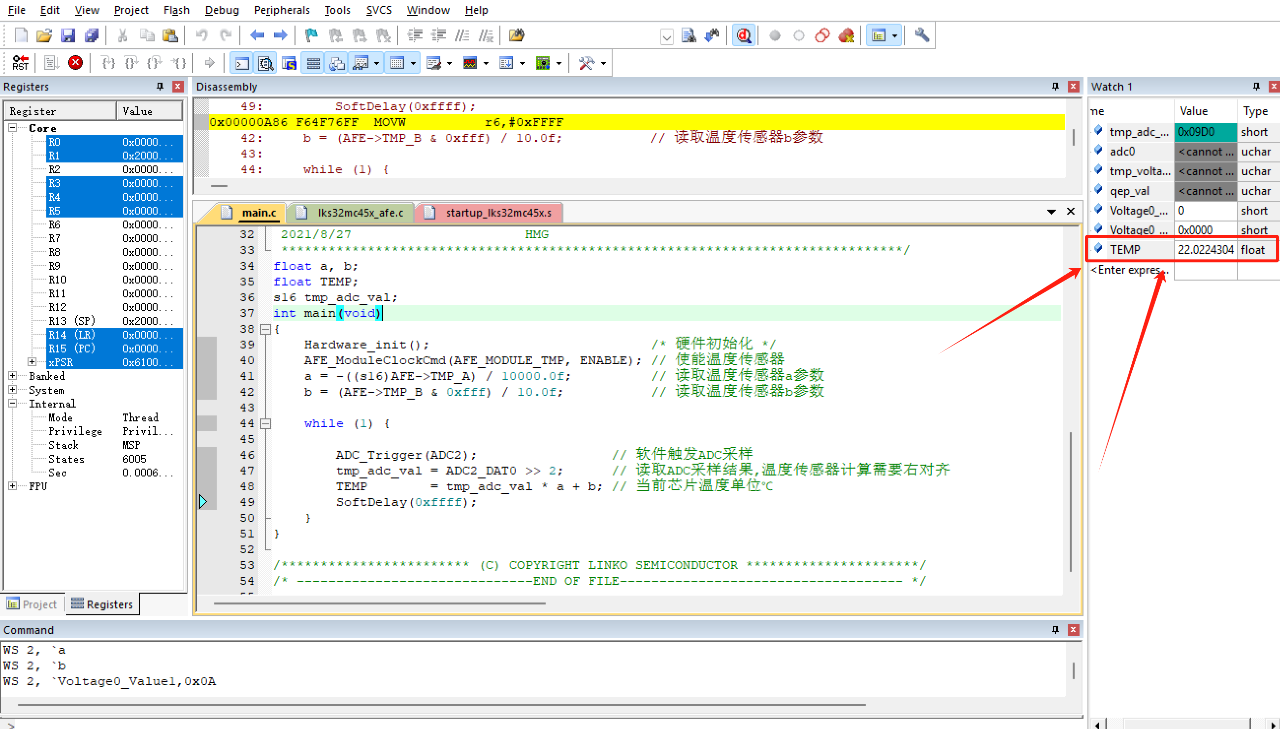
Task: Open the Toolbox using the wrench icon
Action: pos(585,62)
